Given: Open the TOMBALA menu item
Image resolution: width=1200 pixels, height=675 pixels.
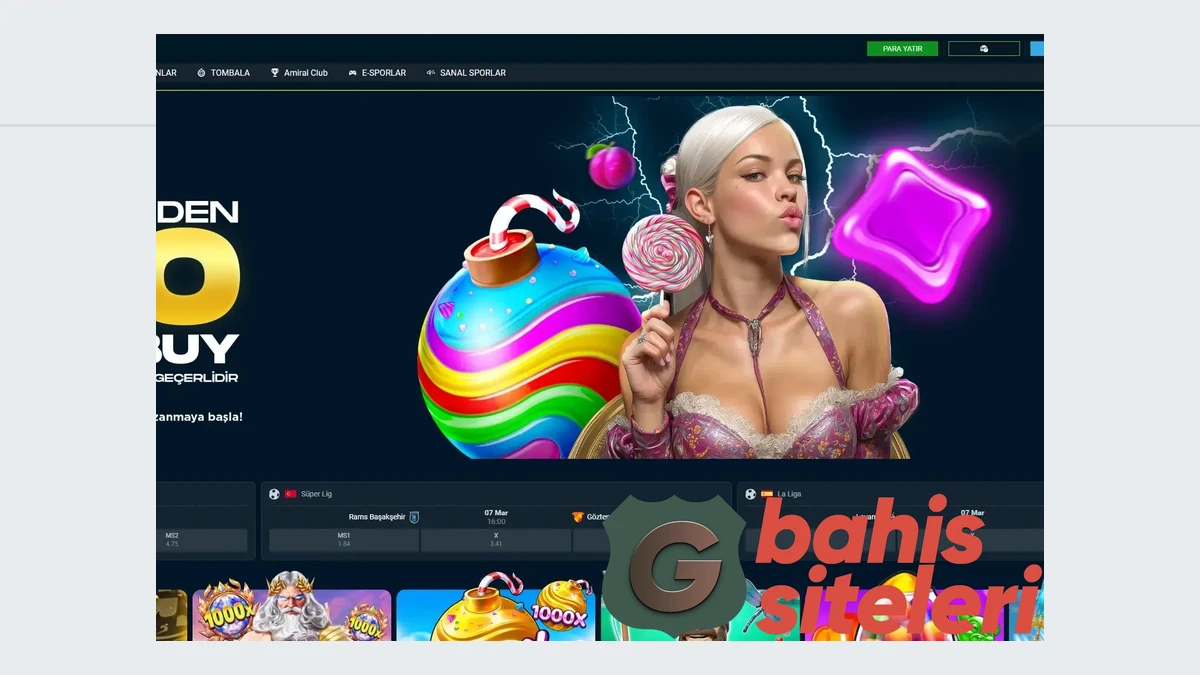Looking at the screenshot, I should click(229, 73).
